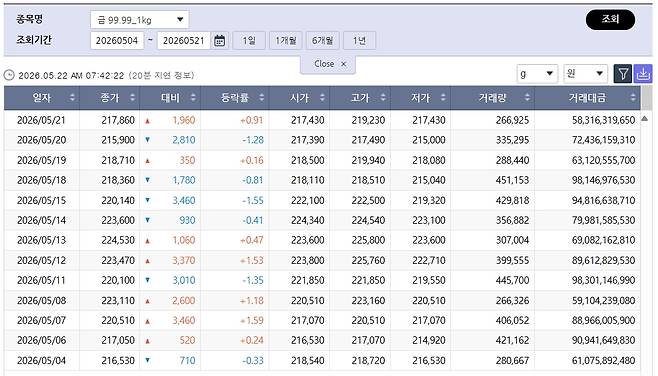Select the 2026/05/19 date cell
This screenshot has height=376, width=658.
pos(42,160)
